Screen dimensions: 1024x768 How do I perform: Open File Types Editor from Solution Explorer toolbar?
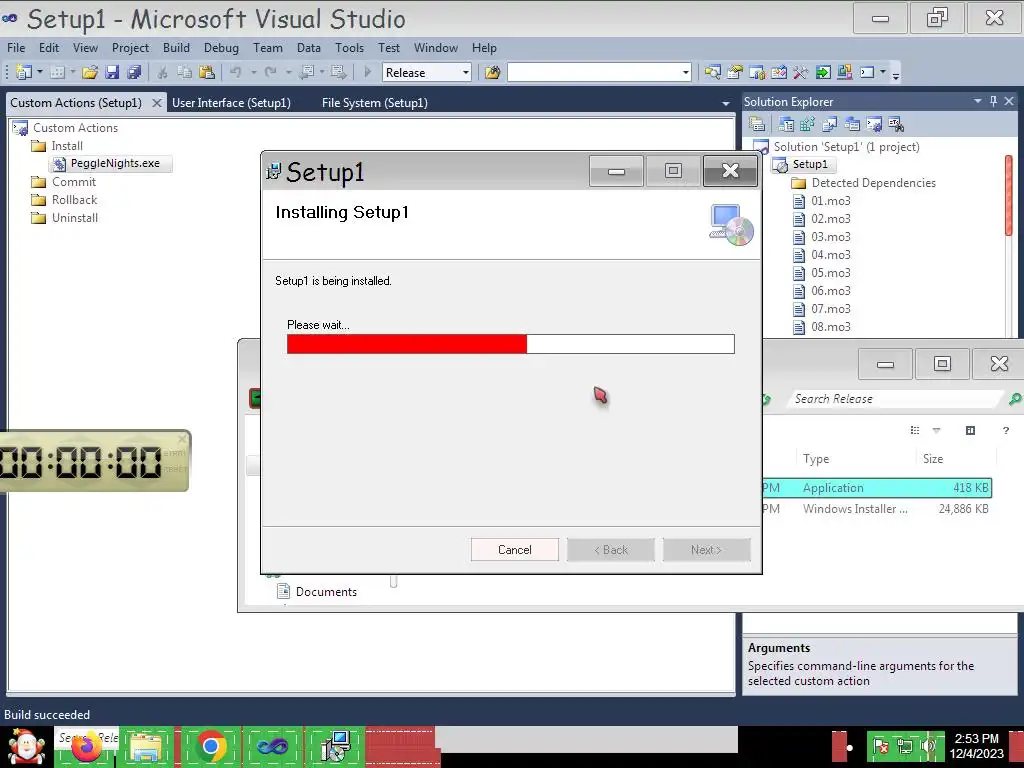coord(830,124)
